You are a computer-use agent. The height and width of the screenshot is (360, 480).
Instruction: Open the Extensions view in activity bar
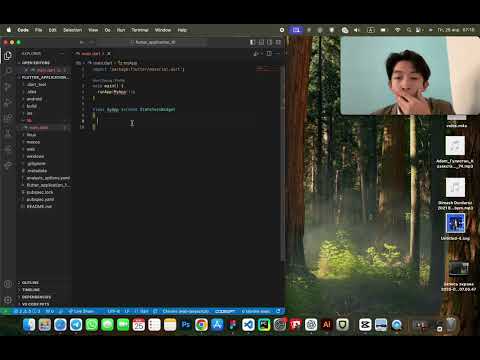tap(8, 118)
